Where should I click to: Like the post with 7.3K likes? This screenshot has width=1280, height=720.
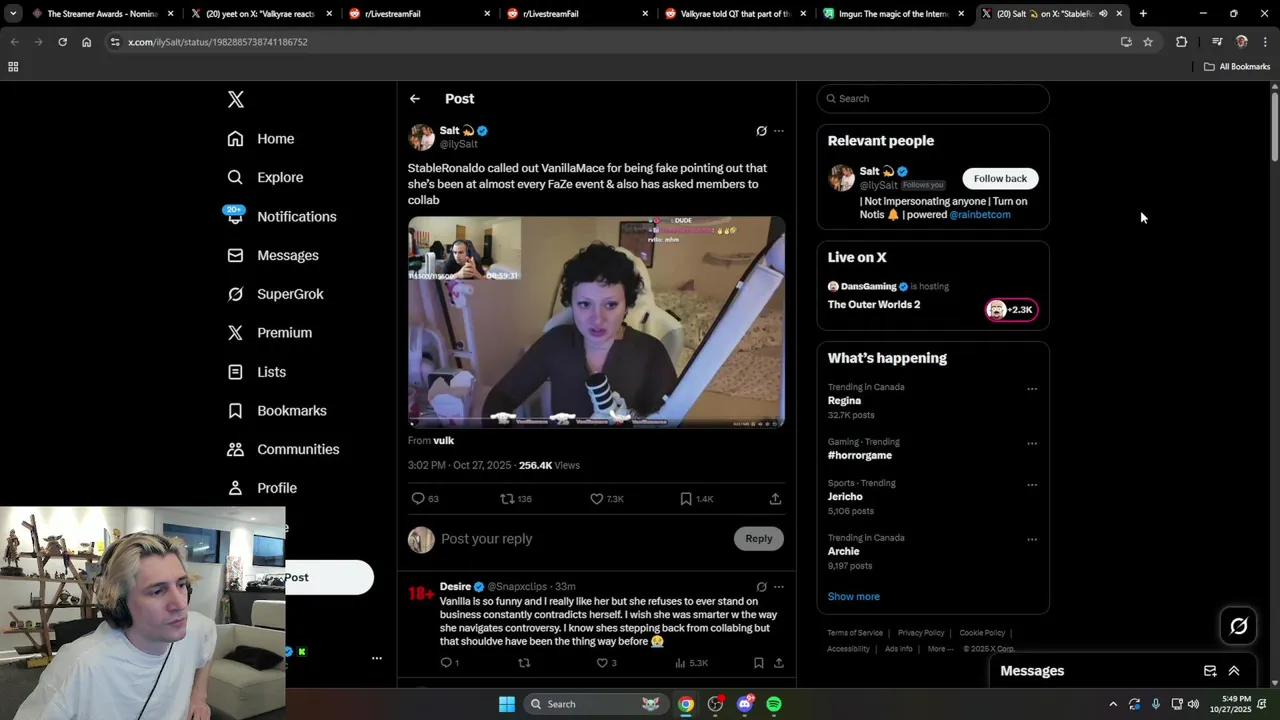[597, 498]
